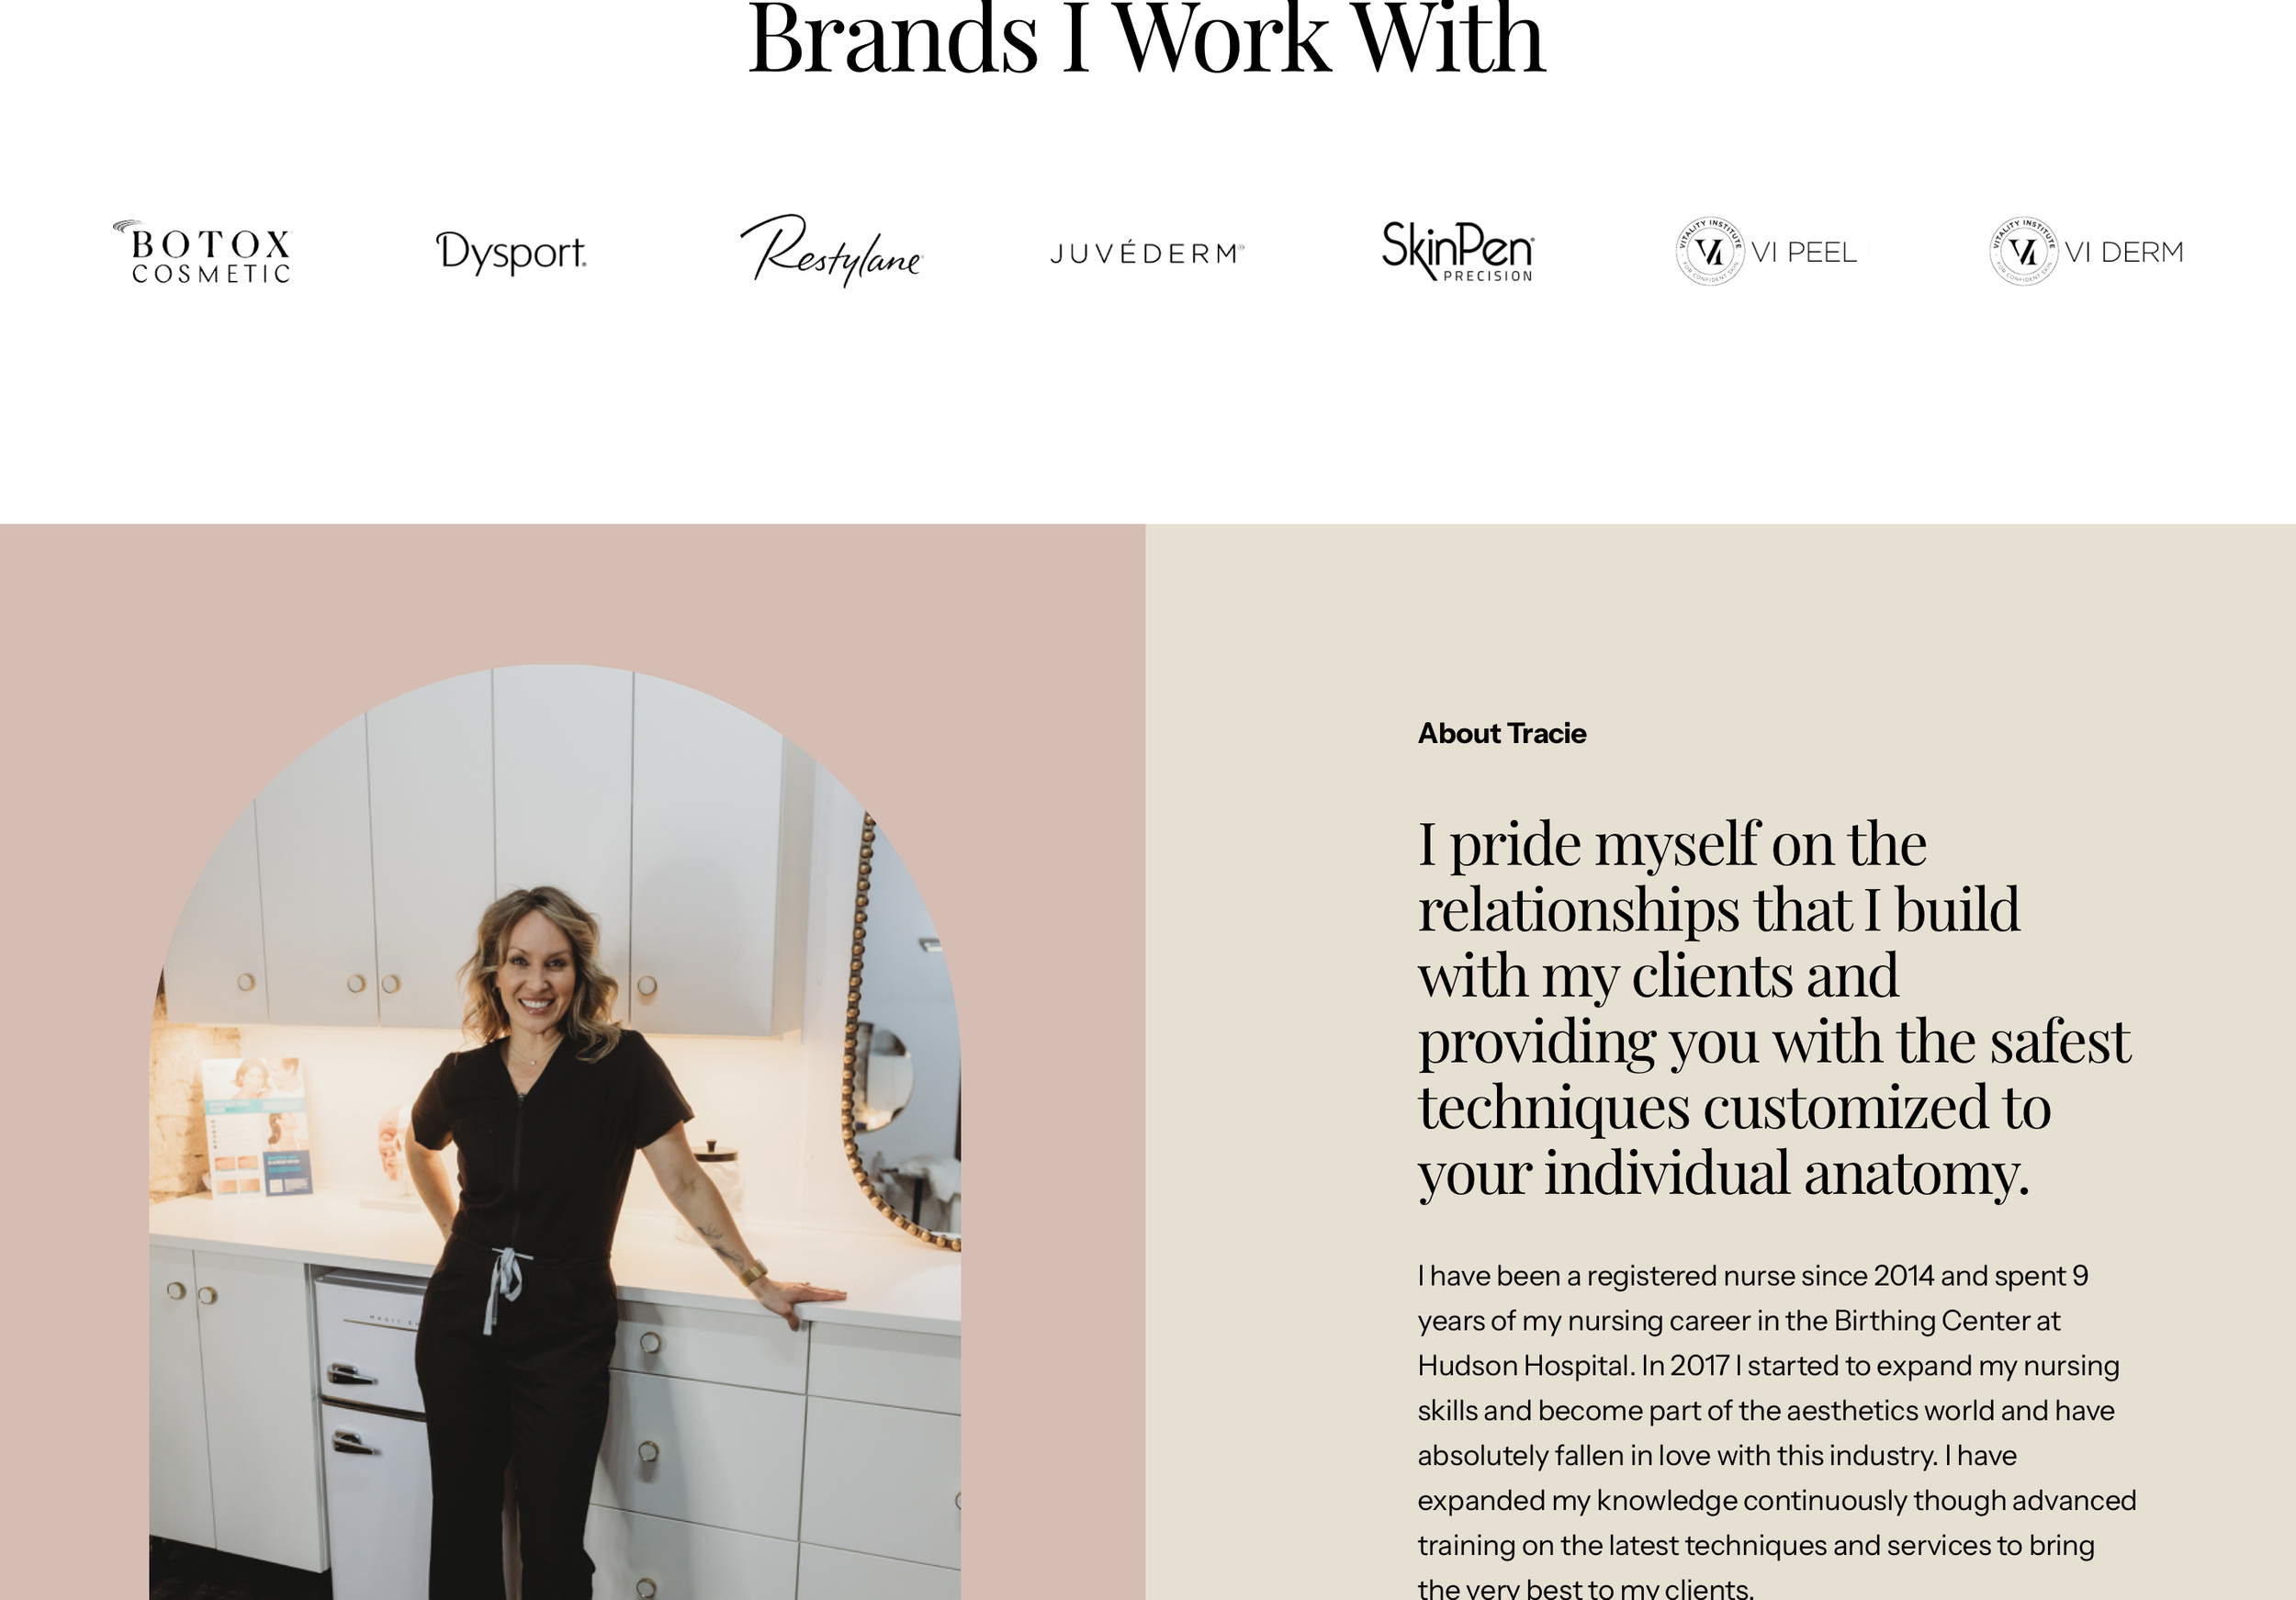The height and width of the screenshot is (1600, 2296).
Task: Click the Juvéderm logo
Action: 1147,253
